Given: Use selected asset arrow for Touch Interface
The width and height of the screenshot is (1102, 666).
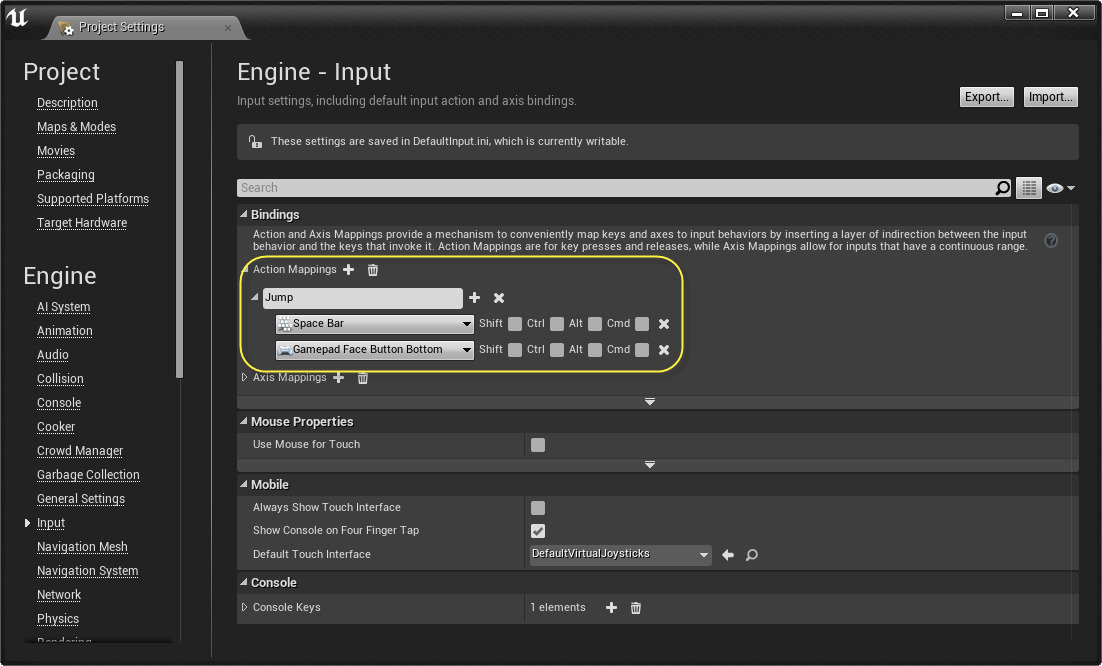Looking at the screenshot, I should point(728,555).
